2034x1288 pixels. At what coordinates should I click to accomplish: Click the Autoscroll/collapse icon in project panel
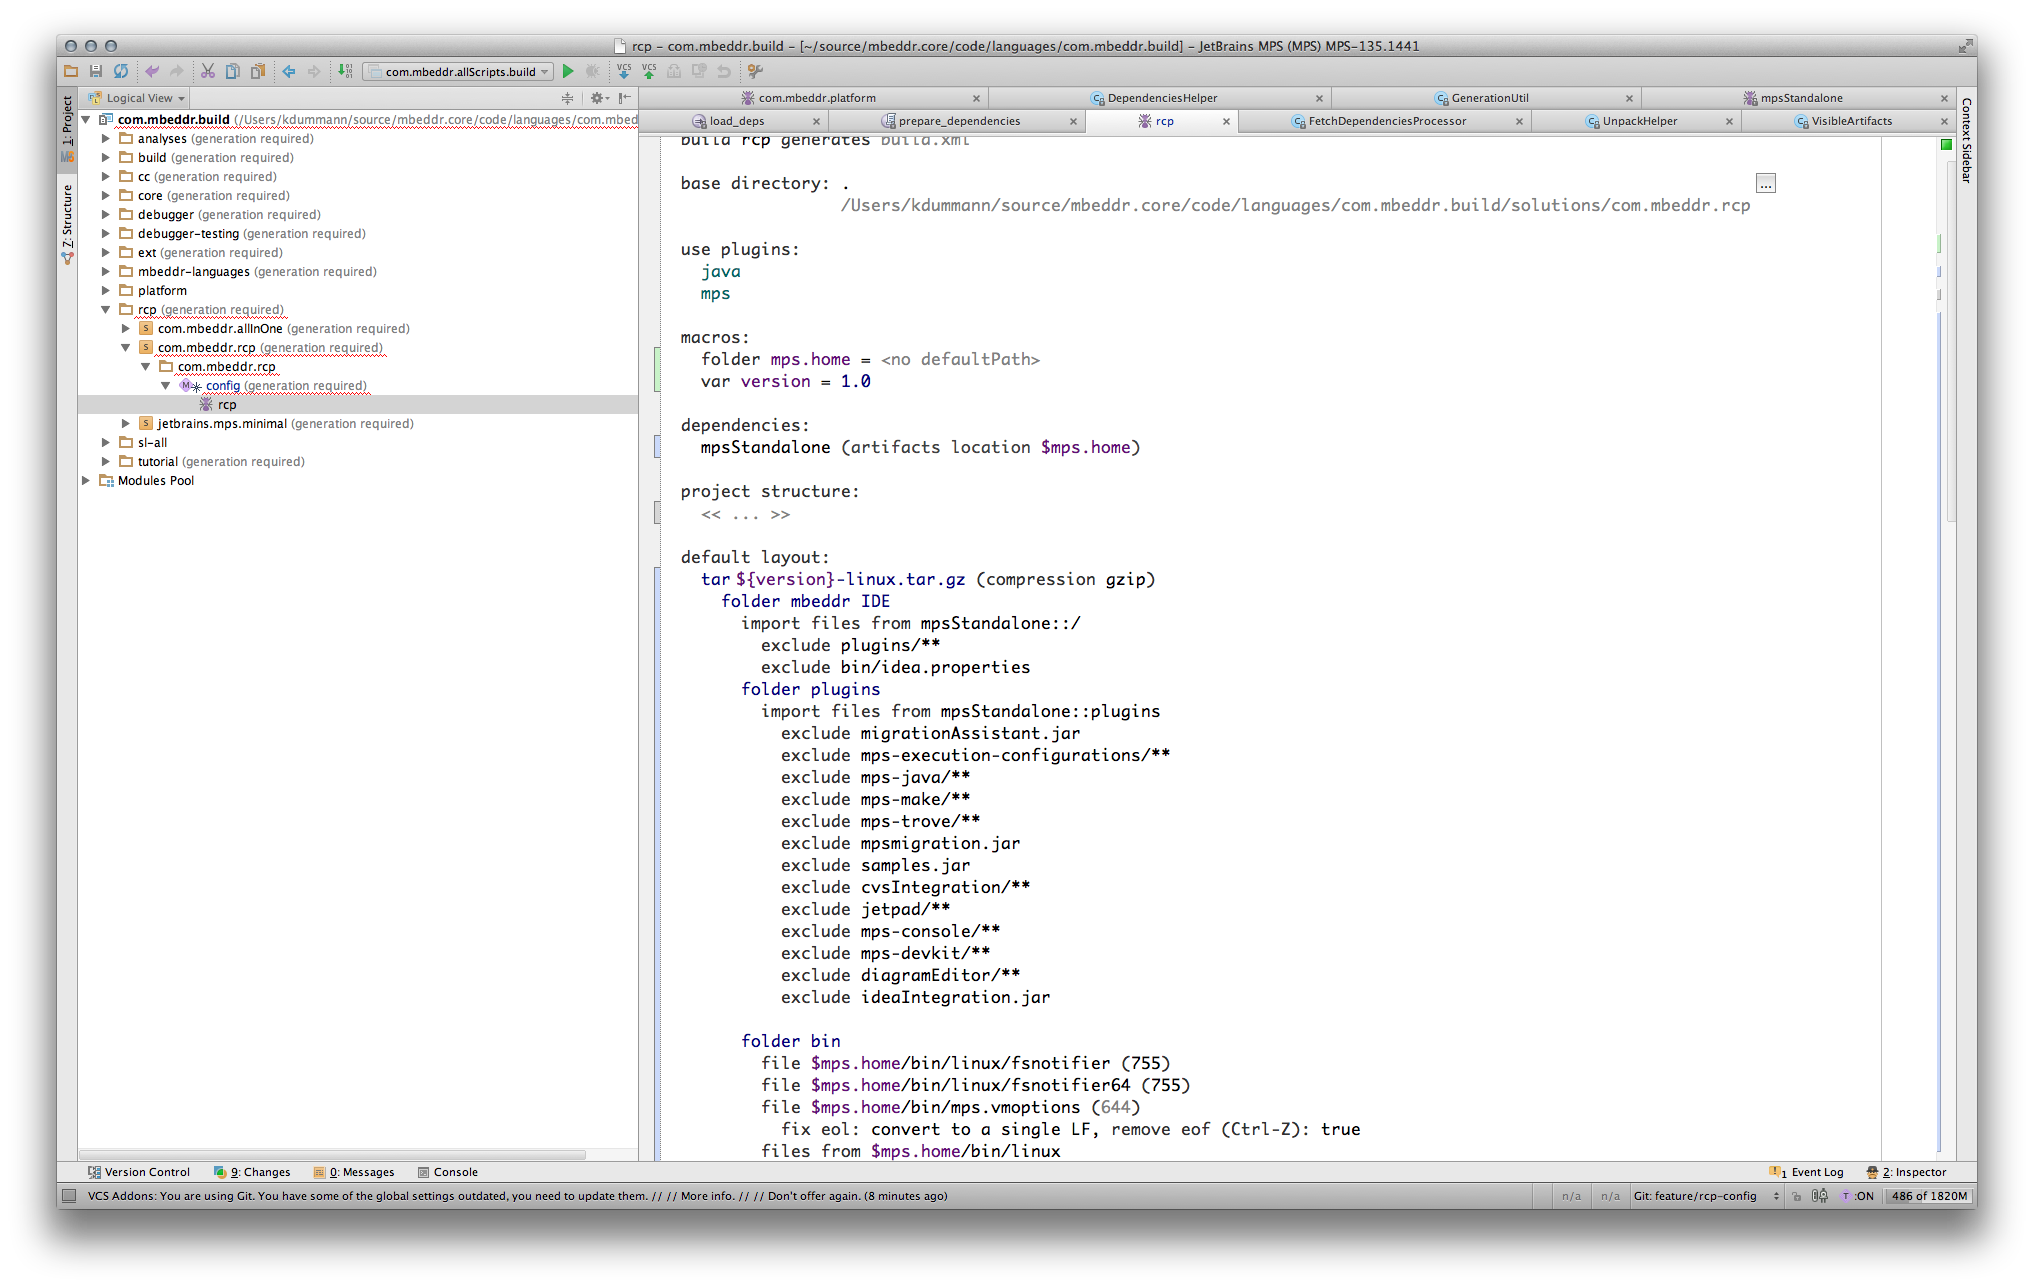(x=568, y=98)
